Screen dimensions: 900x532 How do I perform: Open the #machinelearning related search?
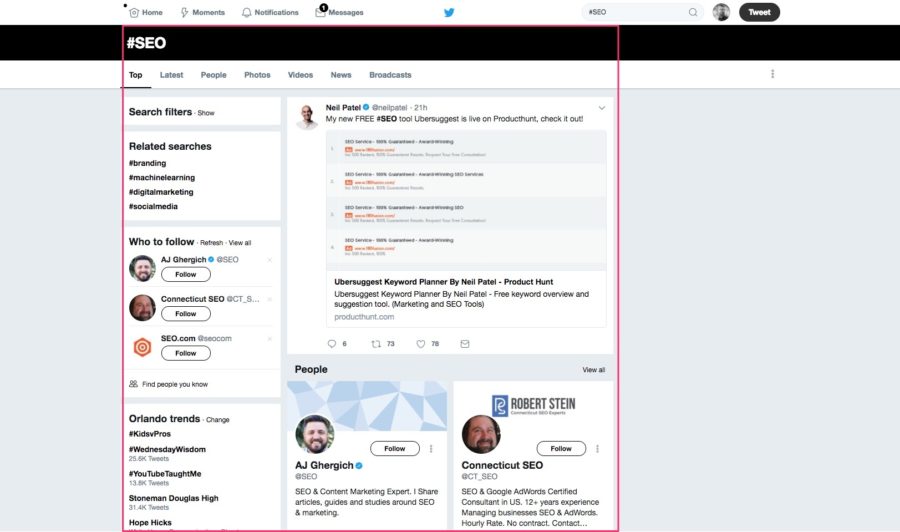[x=162, y=177]
